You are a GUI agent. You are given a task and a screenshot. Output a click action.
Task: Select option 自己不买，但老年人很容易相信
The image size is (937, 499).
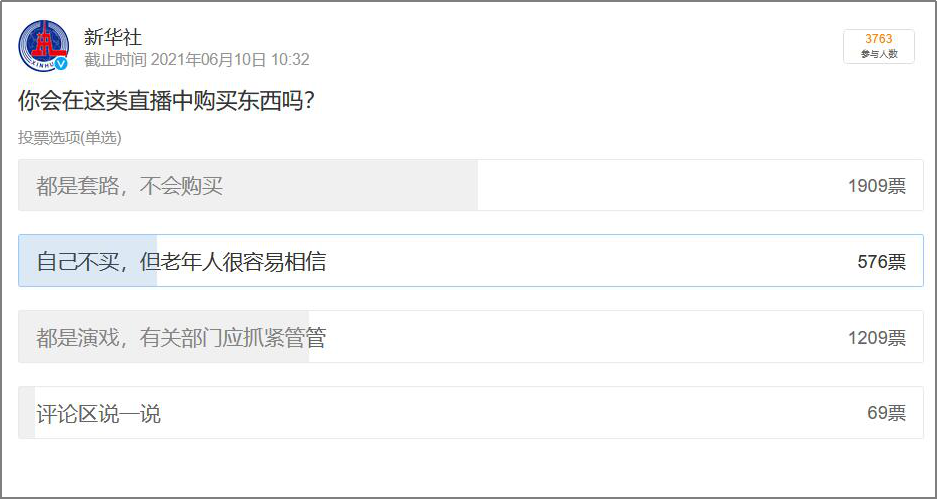(471, 261)
